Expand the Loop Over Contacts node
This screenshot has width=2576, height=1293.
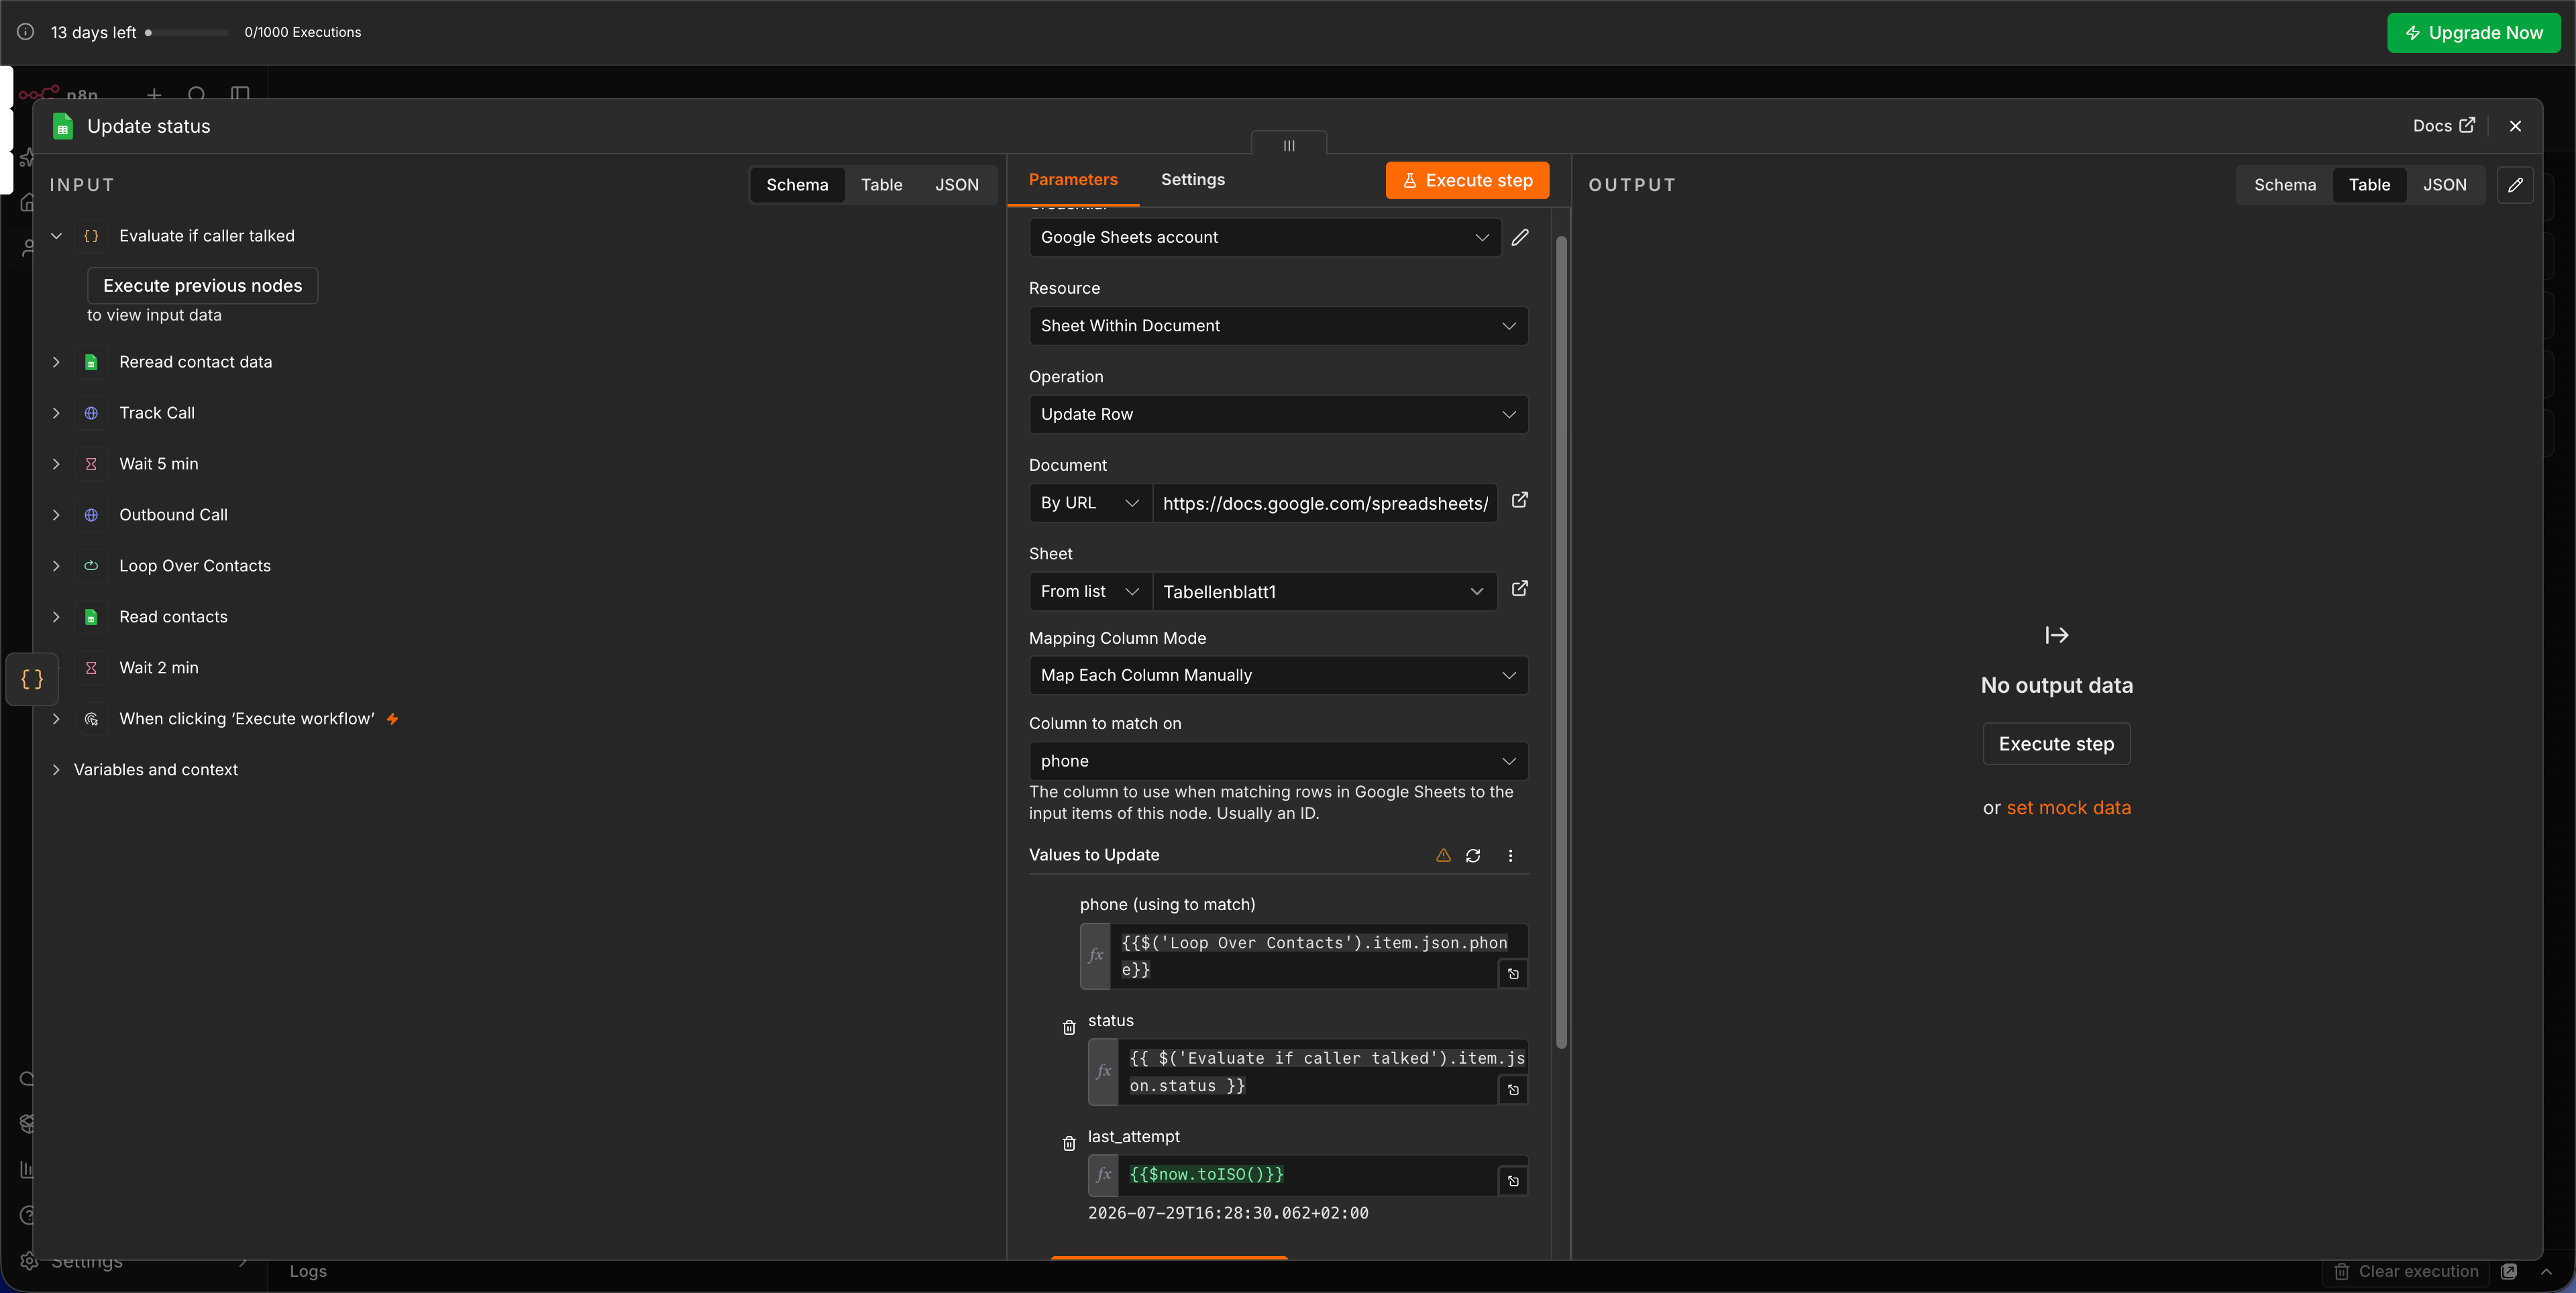(56, 566)
